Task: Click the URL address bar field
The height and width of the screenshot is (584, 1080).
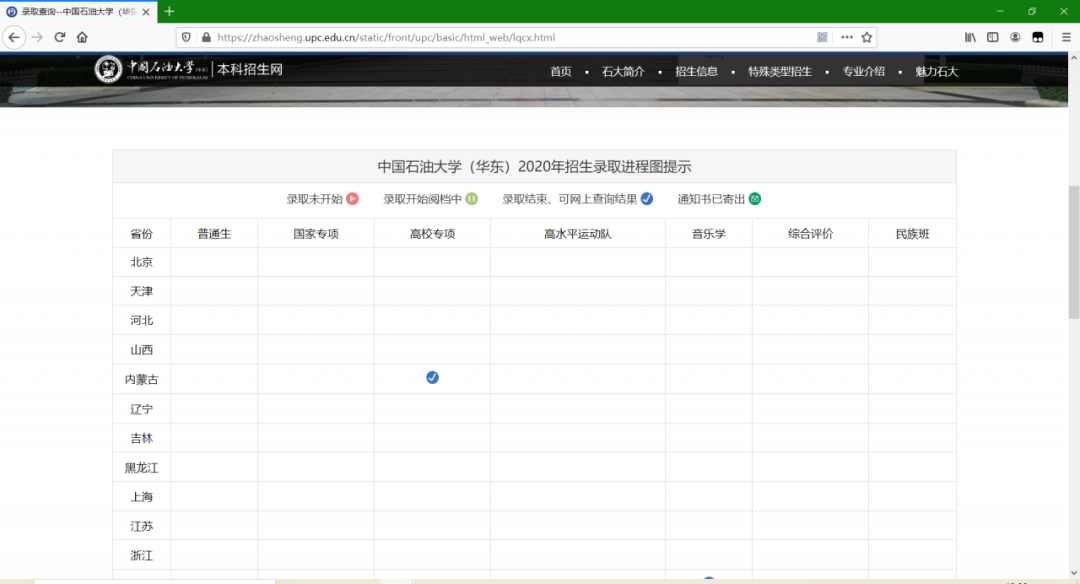Action: [500, 37]
